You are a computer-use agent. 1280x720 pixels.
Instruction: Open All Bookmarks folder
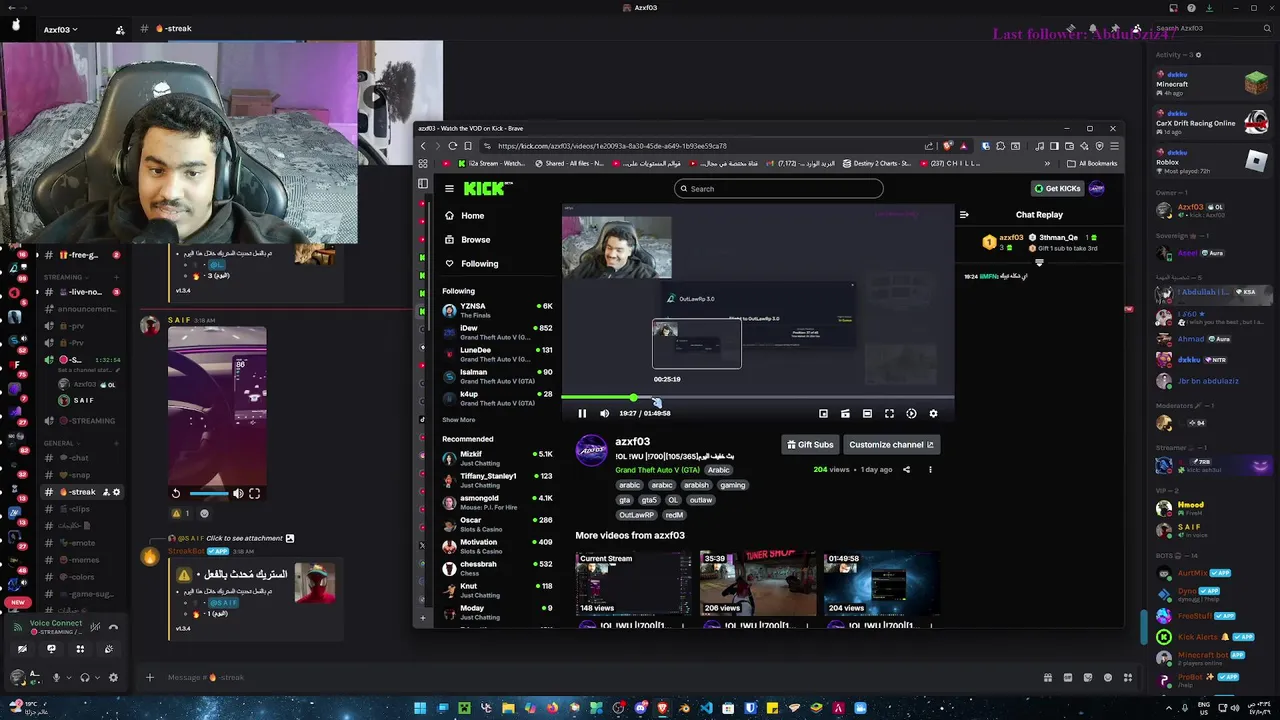coord(1092,163)
